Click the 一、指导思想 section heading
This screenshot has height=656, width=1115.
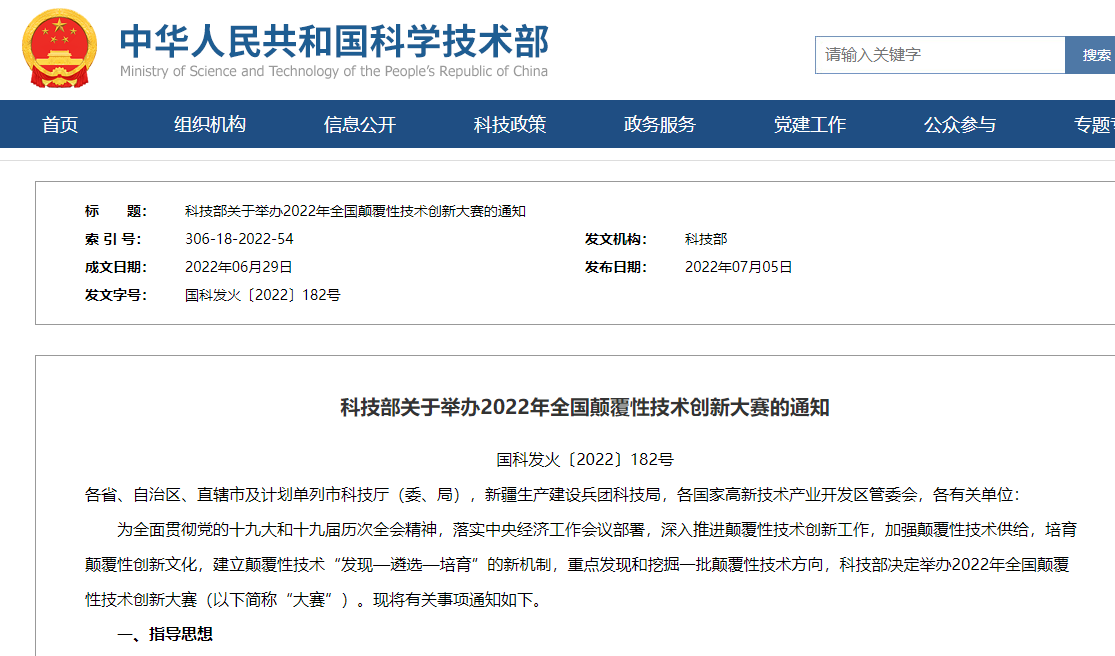tap(165, 634)
